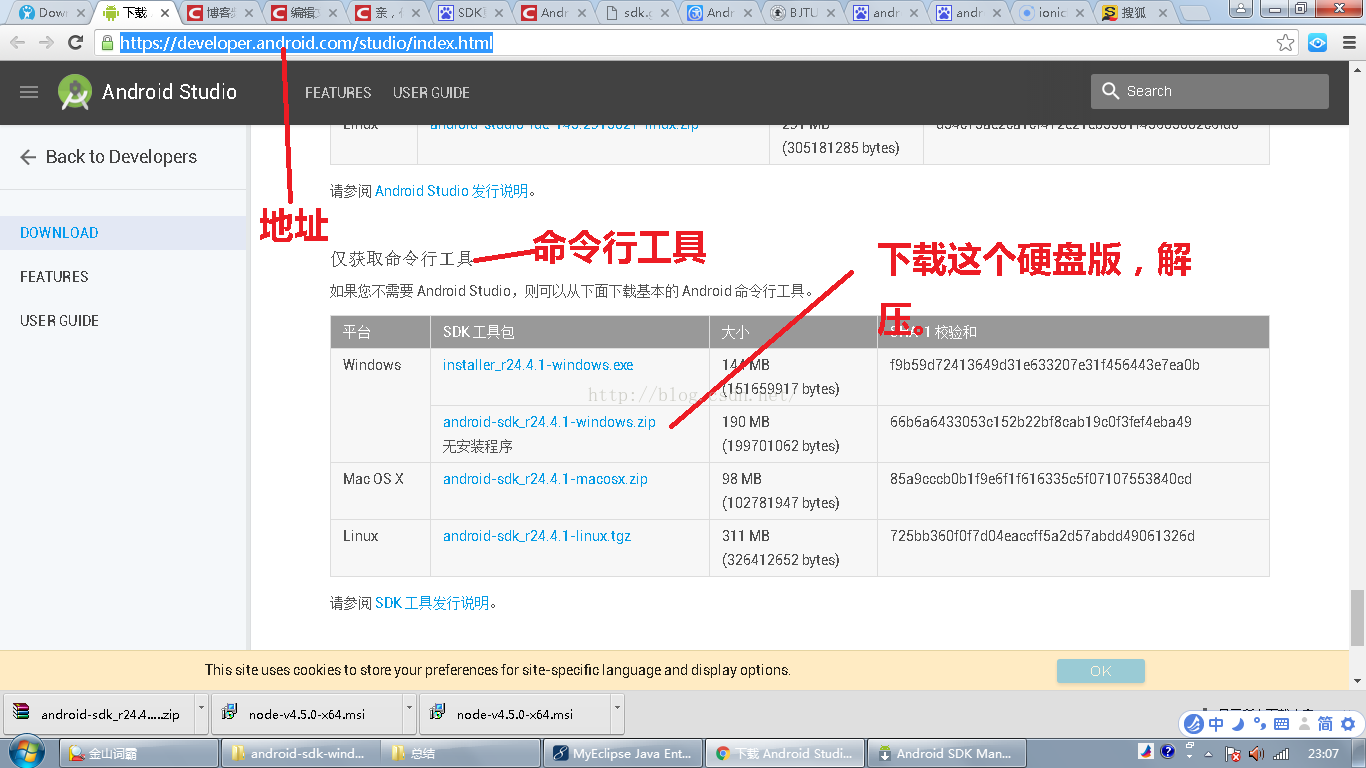1366x768 pixels.
Task: Open the Chrome three-line menu
Action: pyautogui.click(x=1349, y=43)
